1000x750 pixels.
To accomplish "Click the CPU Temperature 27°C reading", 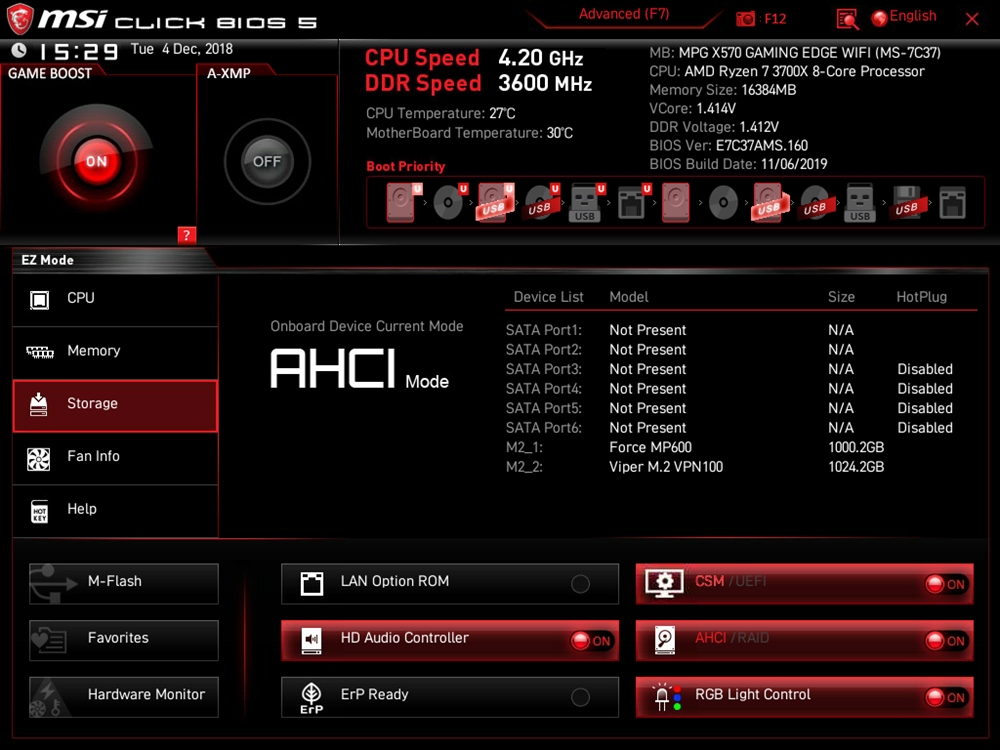I will pos(441,114).
